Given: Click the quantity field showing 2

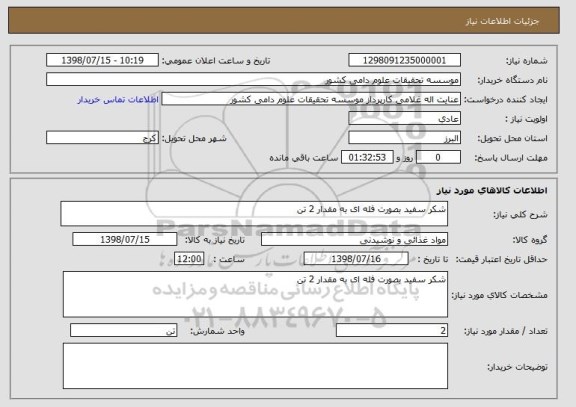Looking at the screenshot, I should [392, 330].
